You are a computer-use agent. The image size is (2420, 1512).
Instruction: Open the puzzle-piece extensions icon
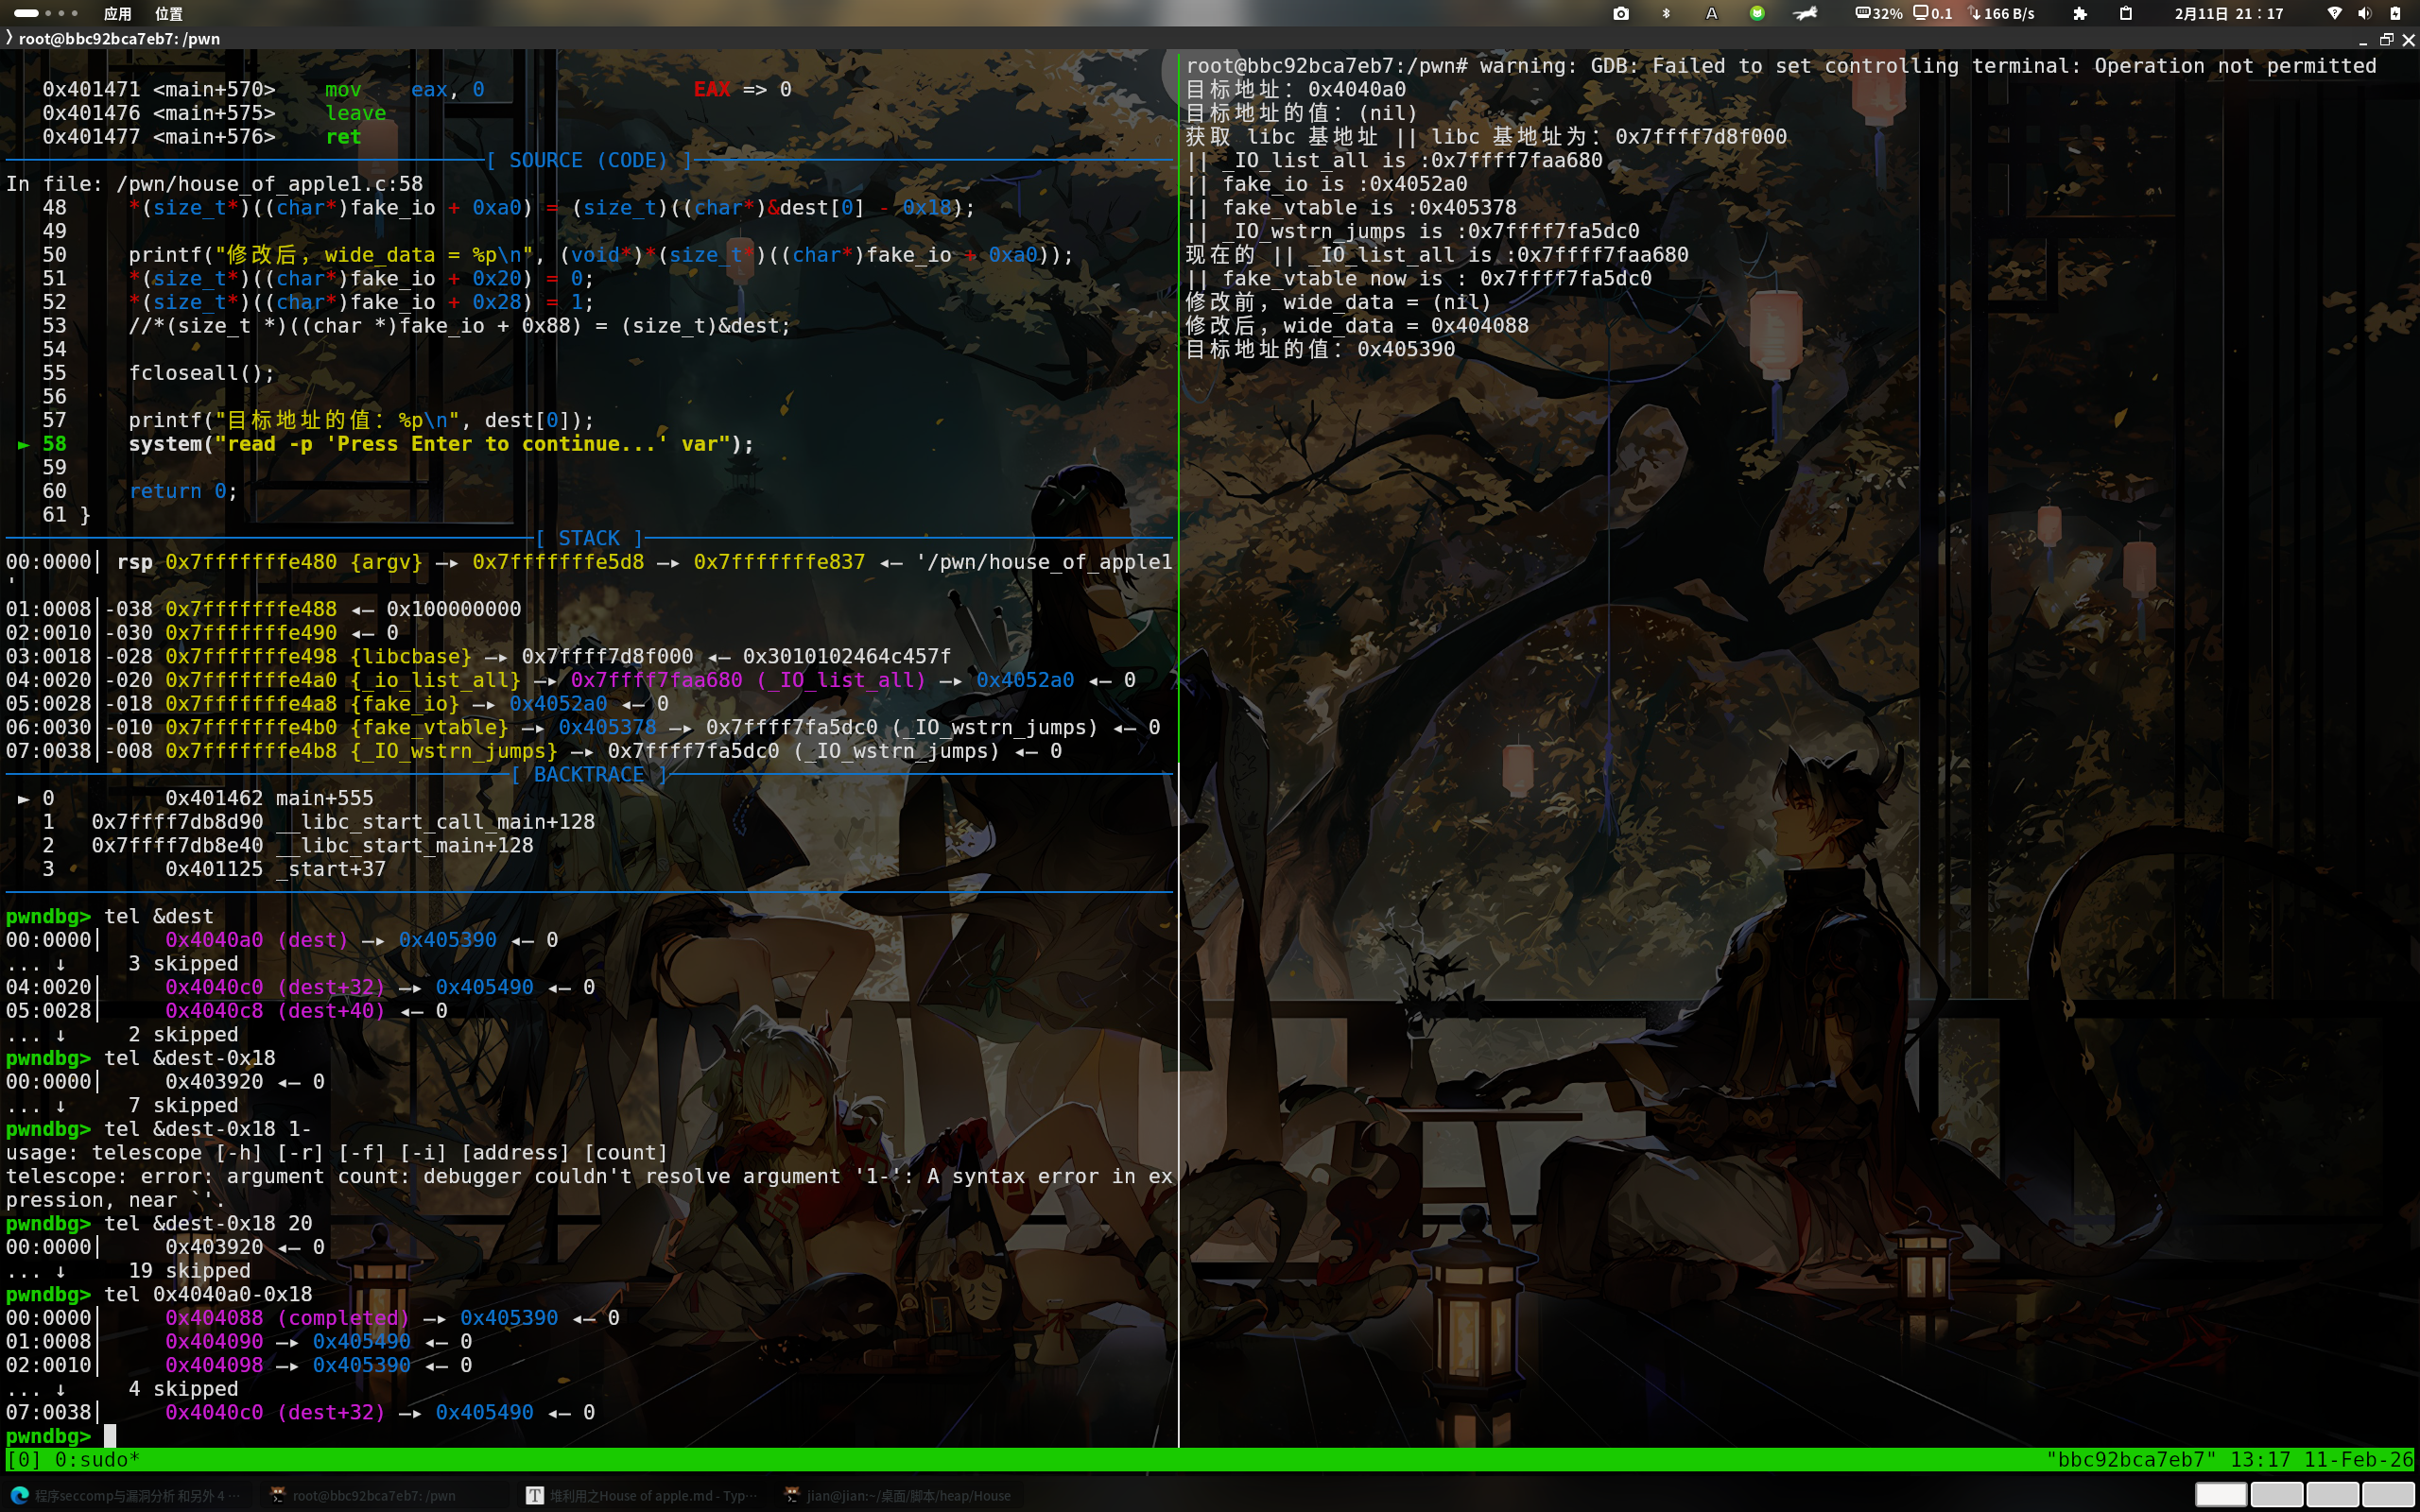[2080, 13]
